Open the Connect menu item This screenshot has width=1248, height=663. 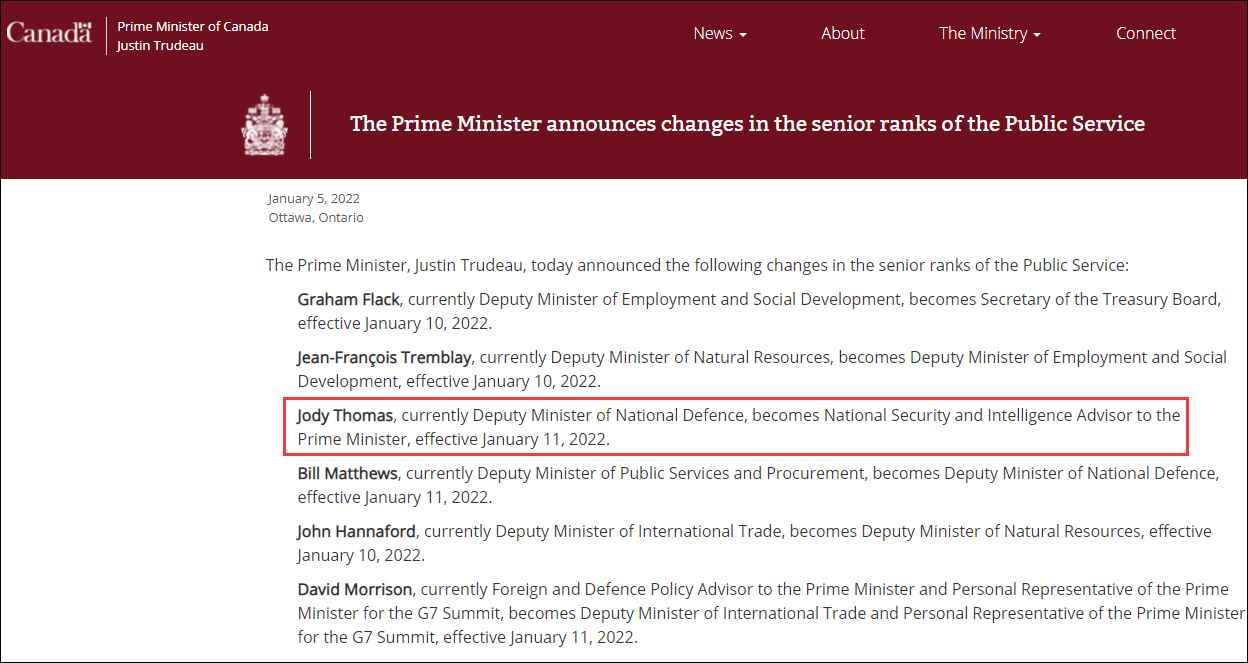[x=1145, y=33]
